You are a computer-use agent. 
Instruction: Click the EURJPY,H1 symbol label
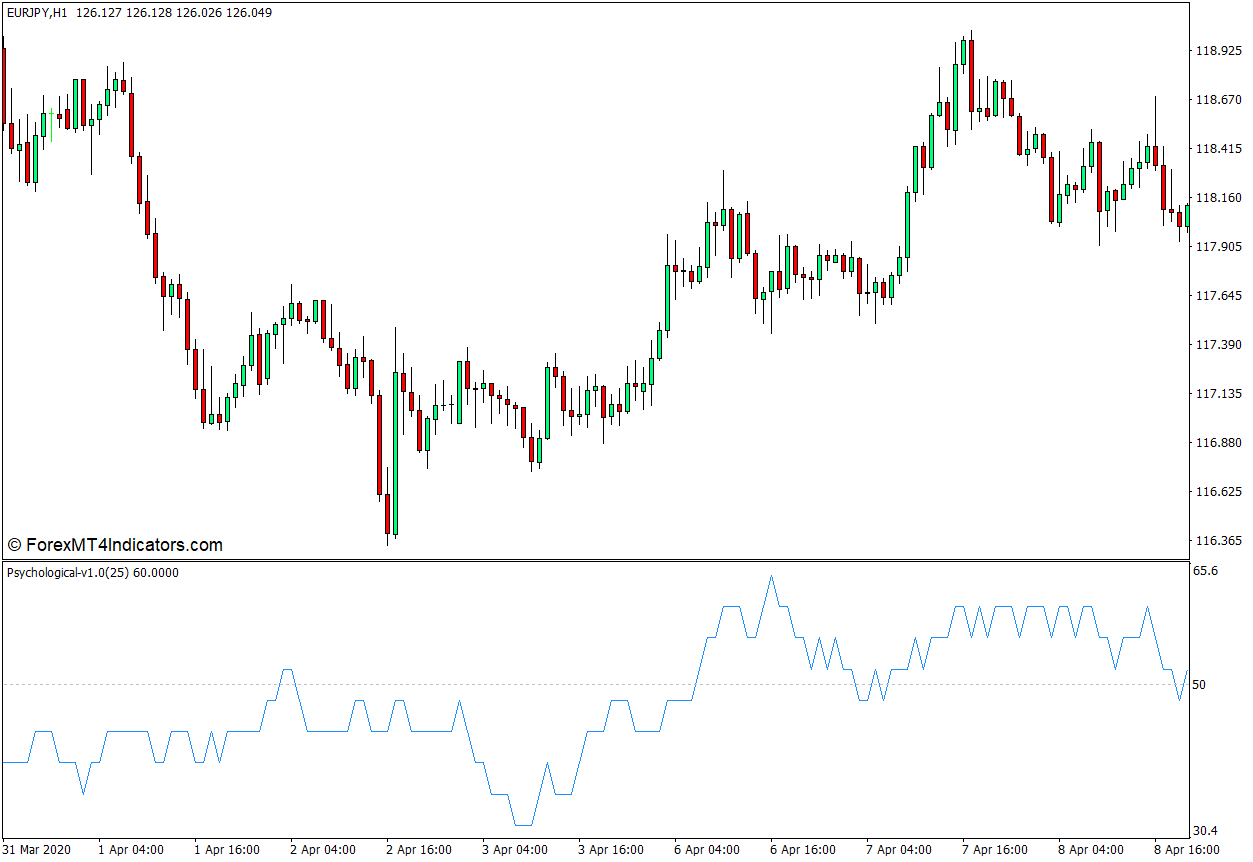(x=37, y=13)
